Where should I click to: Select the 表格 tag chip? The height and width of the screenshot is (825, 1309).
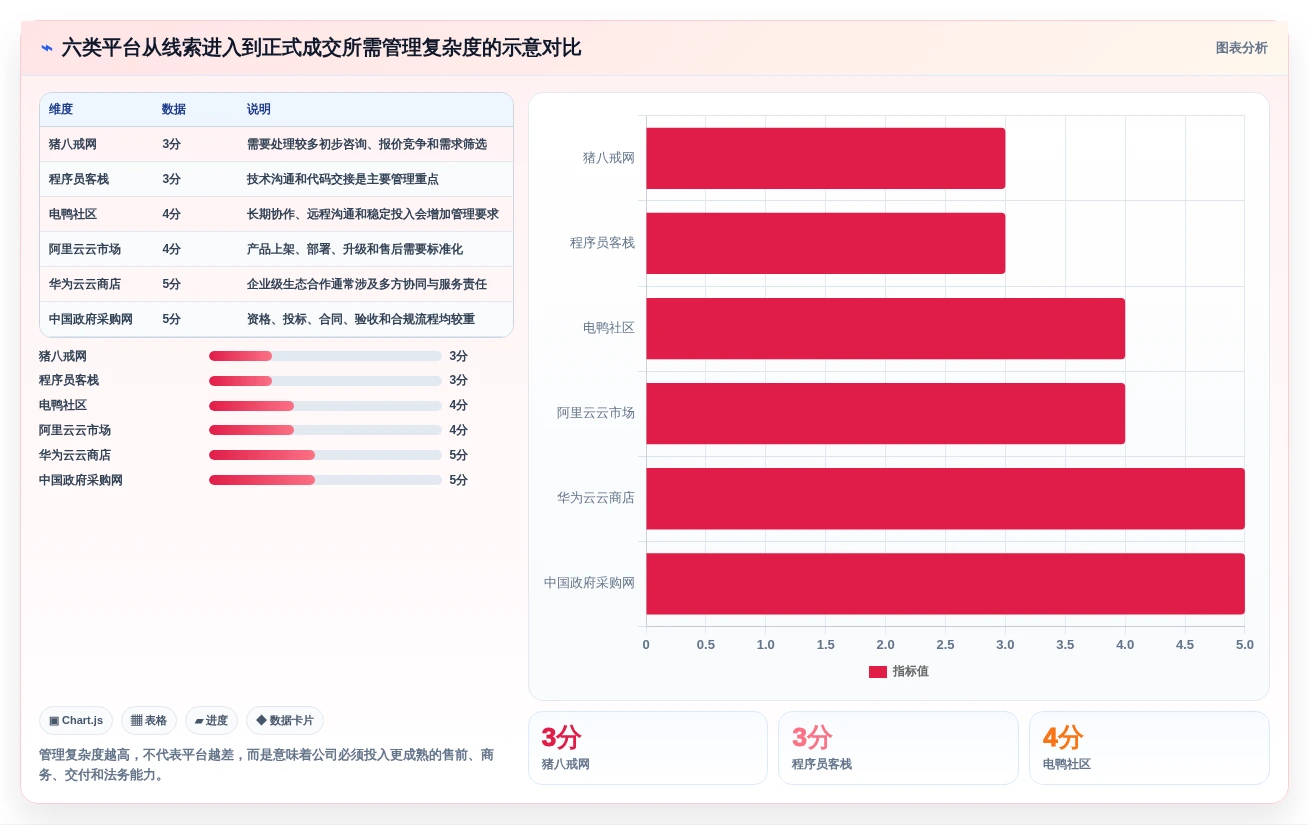(149, 720)
